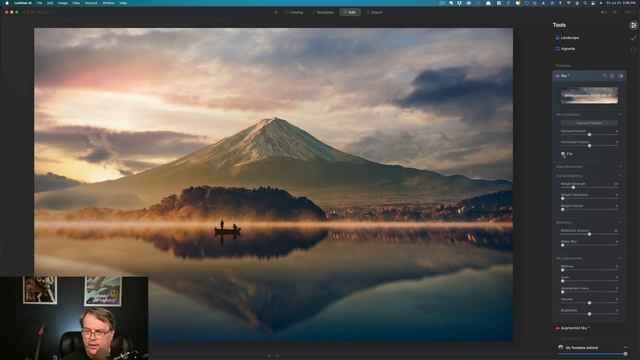The height and width of the screenshot is (360, 640).
Task: Select the Tools panel icon
Action: point(633,25)
